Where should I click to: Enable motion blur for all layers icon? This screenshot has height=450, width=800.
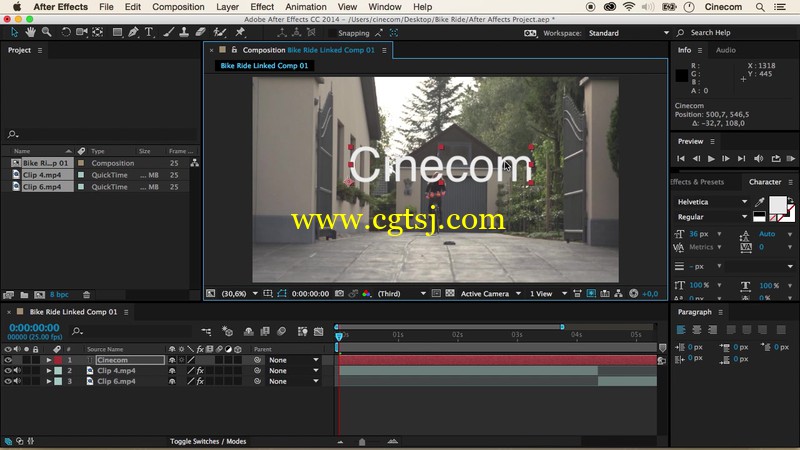point(282,332)
